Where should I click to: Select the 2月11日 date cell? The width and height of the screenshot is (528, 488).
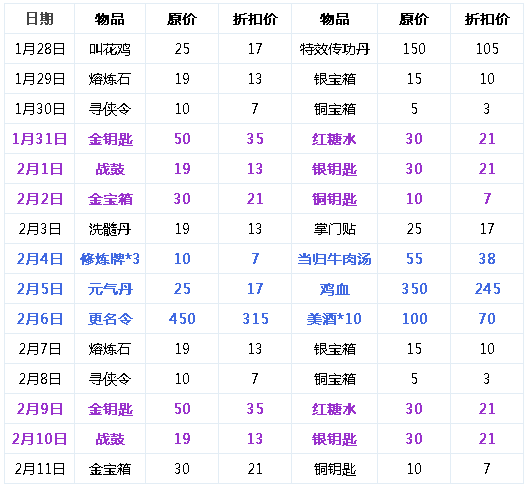pos(39,468)
